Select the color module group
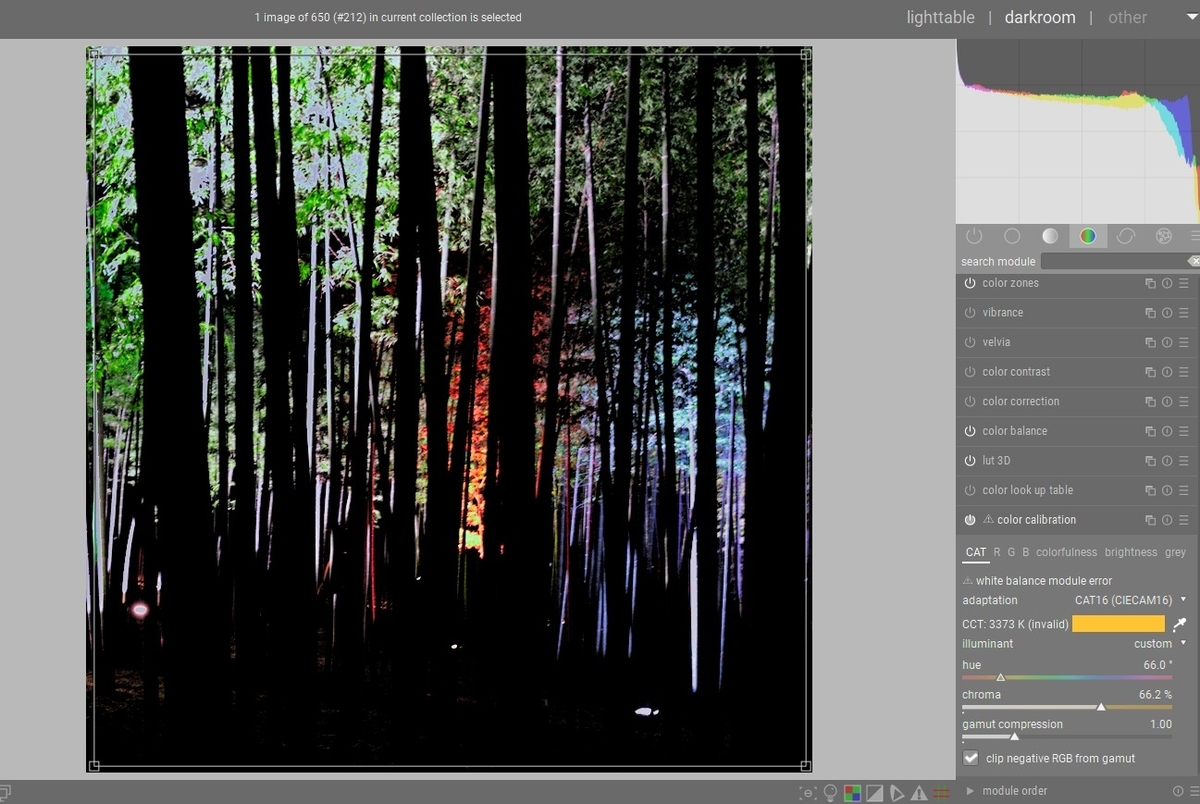This screenshot has height=804, width=1200. (x=1088, y=236)
